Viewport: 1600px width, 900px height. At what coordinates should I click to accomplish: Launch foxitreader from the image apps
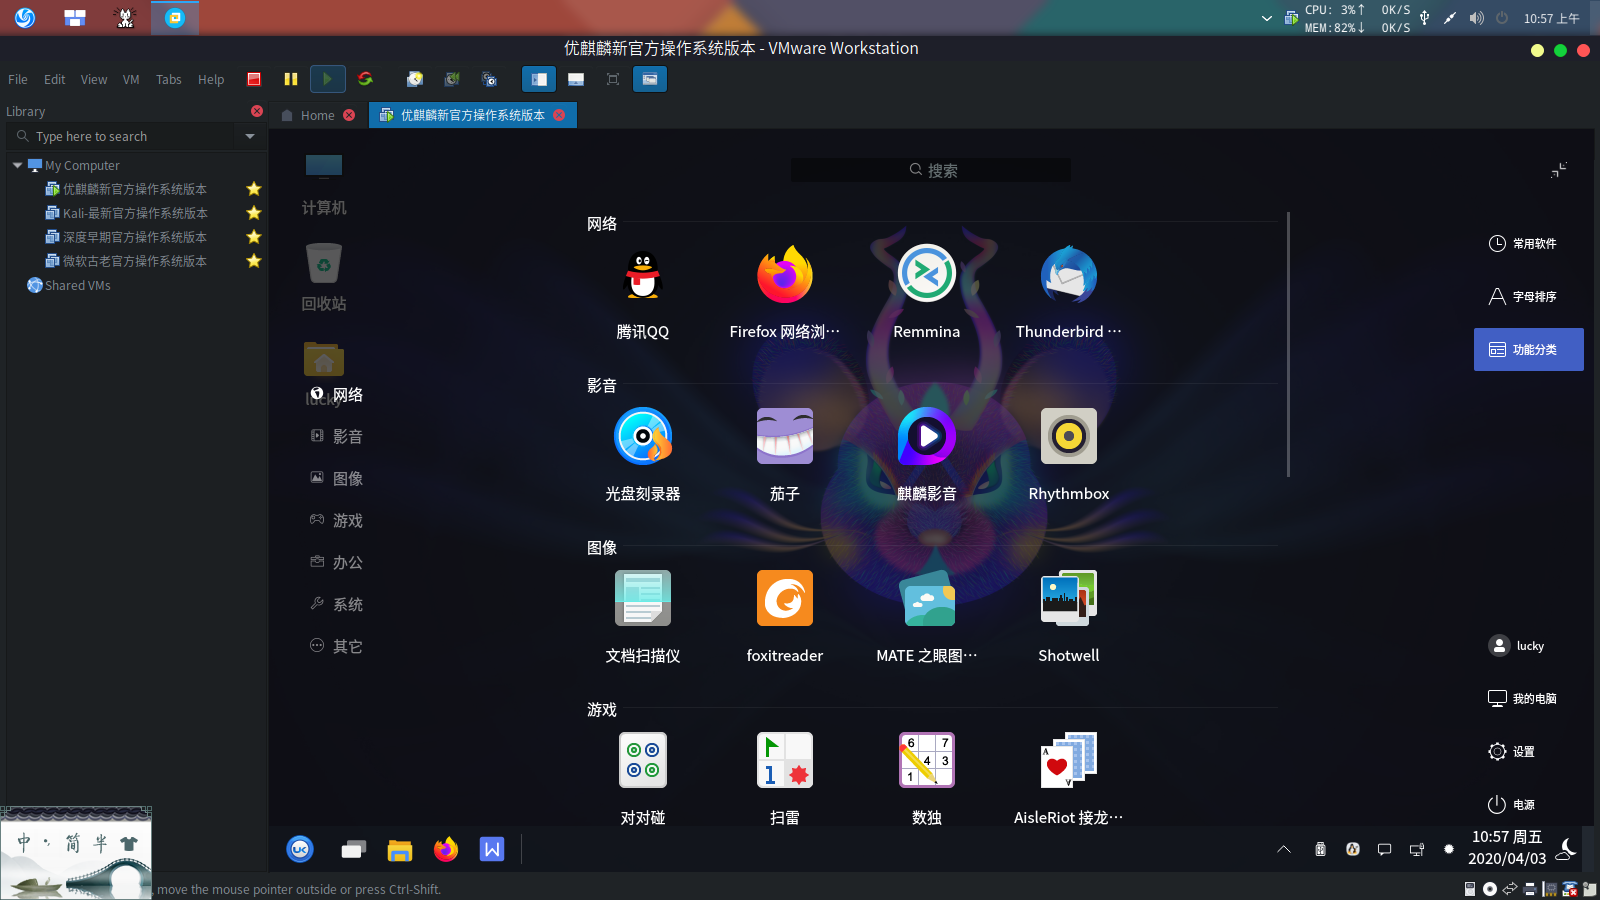(x=785, y=598)
